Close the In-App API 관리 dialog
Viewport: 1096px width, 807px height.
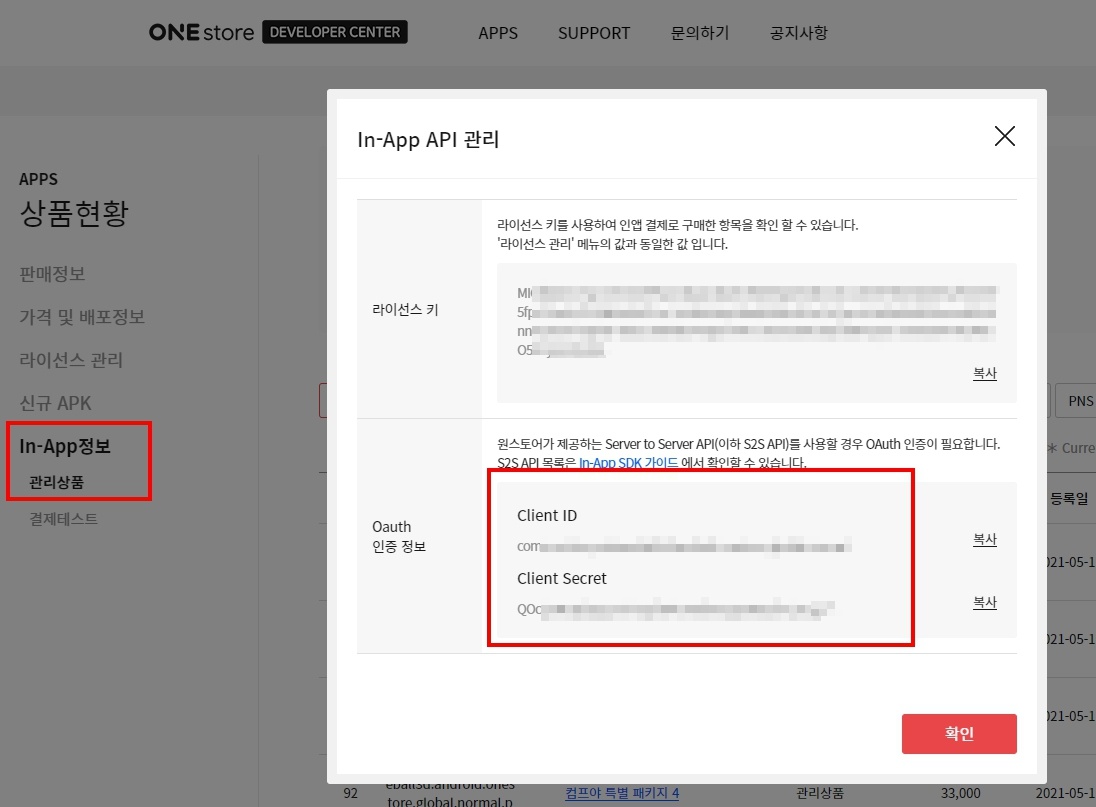[1004, 137]
